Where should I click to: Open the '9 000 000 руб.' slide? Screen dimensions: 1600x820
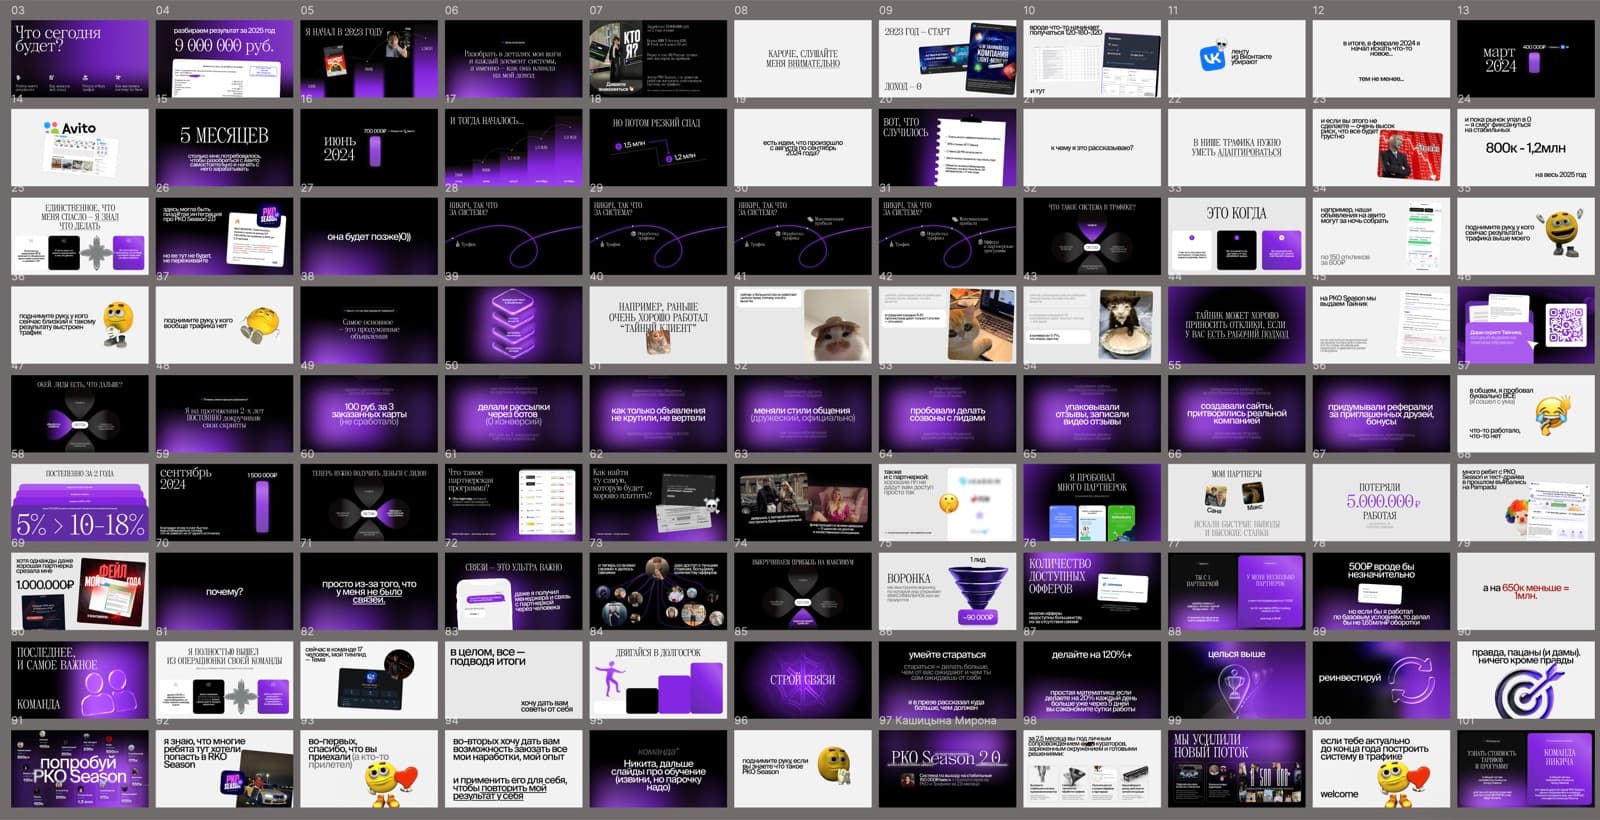point(225,59)
